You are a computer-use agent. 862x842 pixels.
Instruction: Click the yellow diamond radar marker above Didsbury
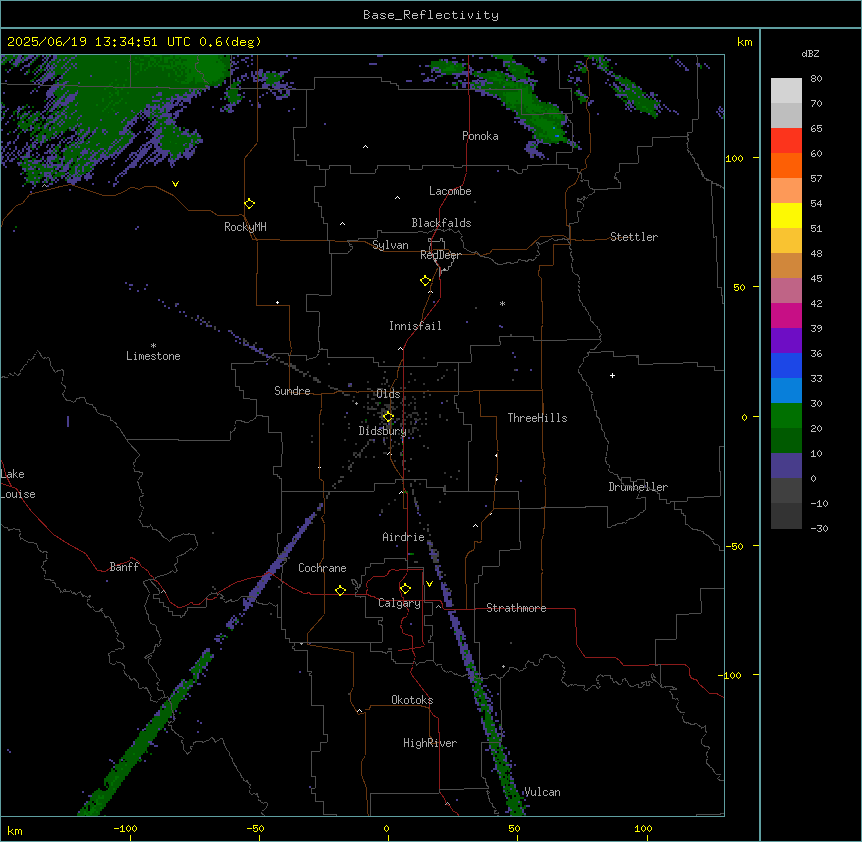(x=388, y=417)
